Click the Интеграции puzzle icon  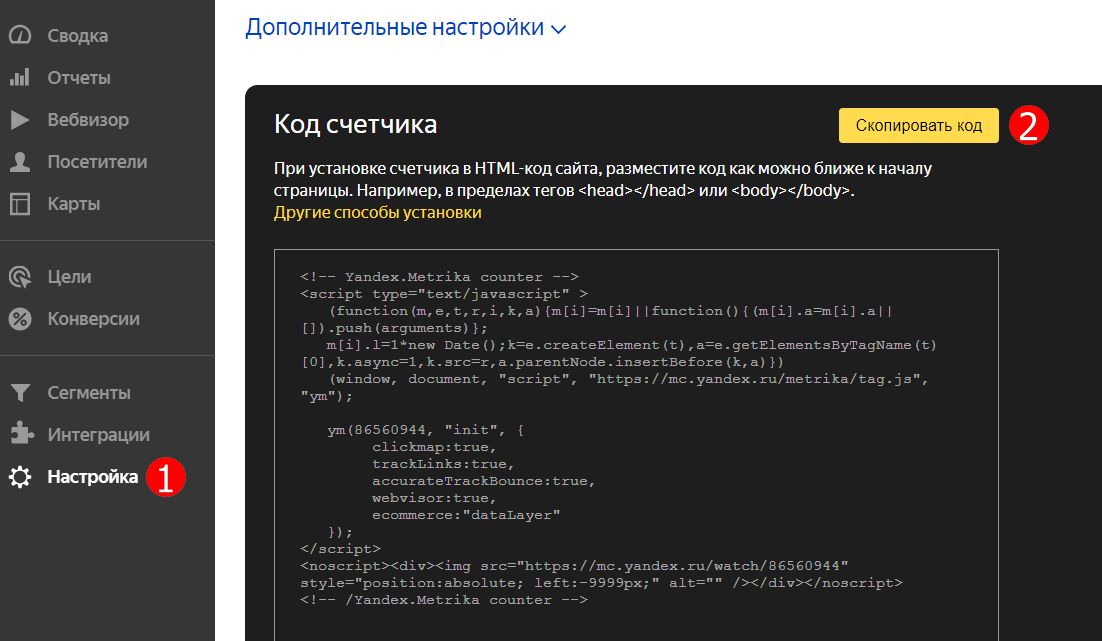21,434
